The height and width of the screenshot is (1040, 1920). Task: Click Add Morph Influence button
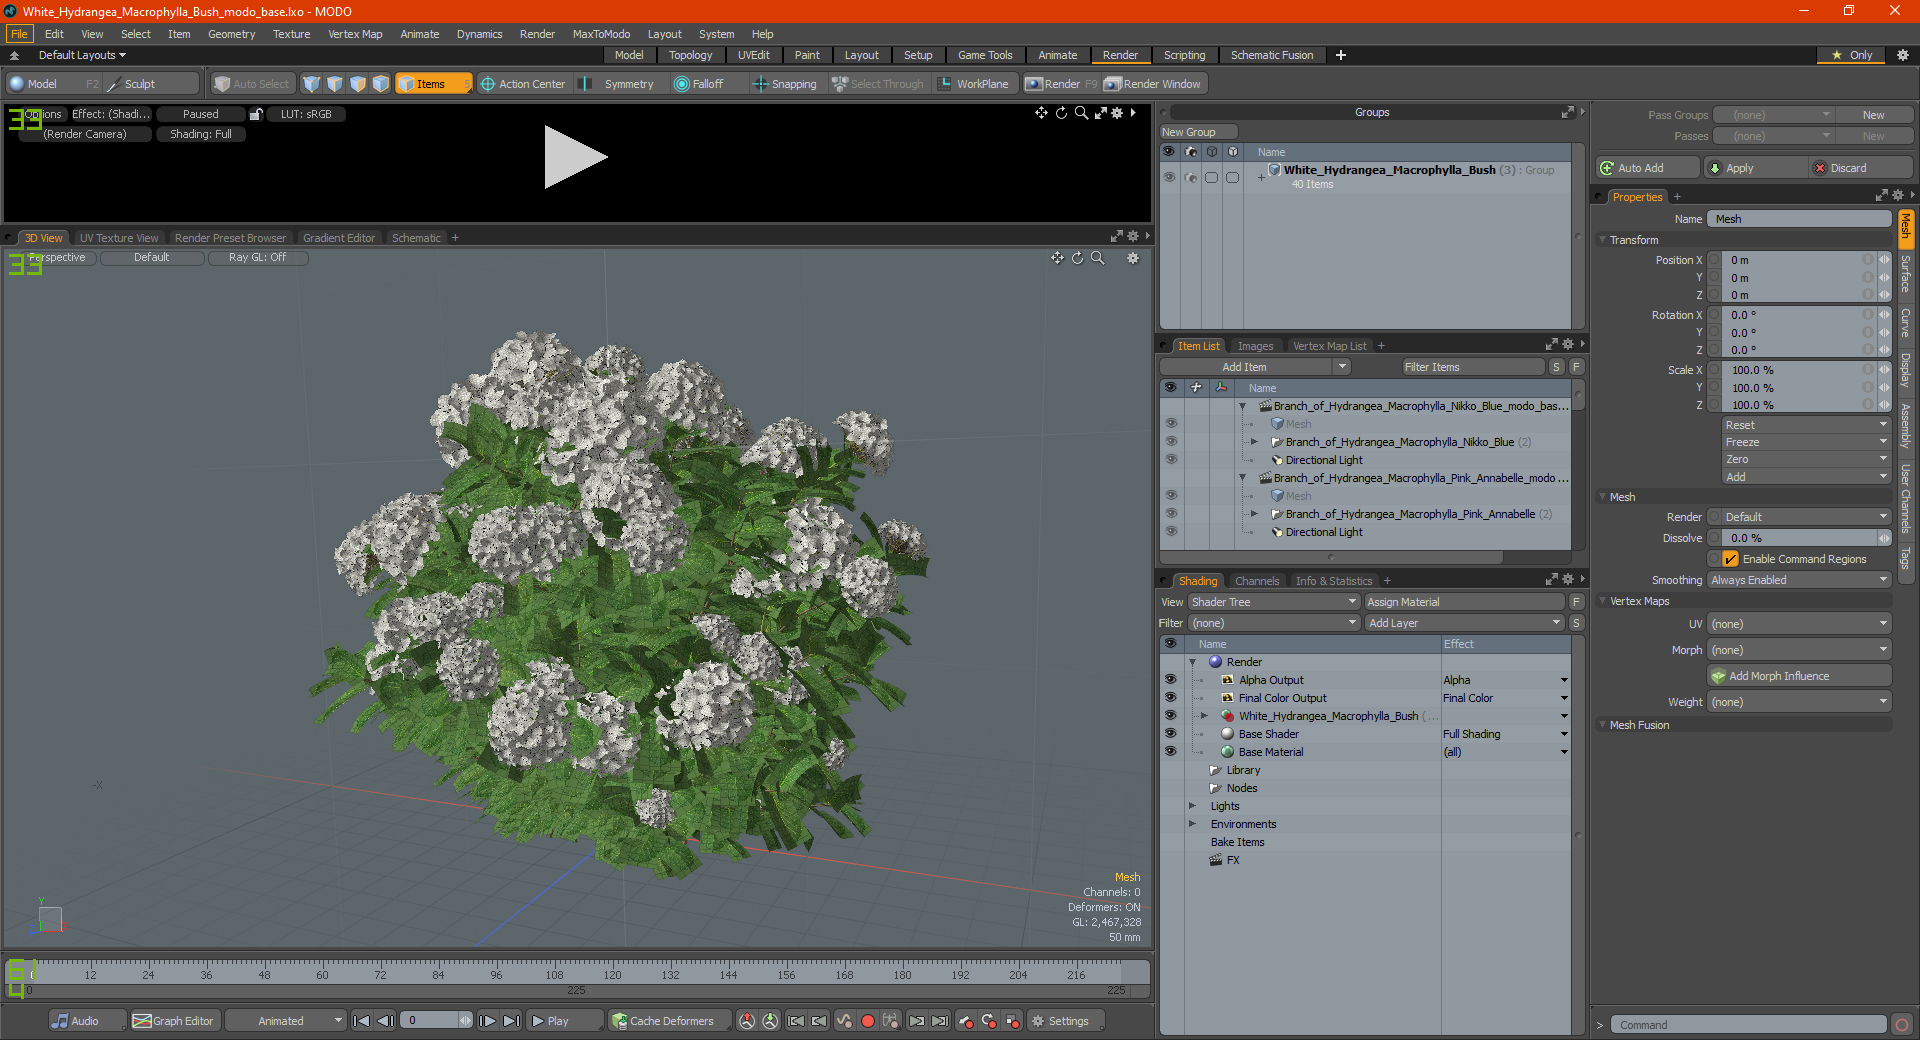(1799, 676)
